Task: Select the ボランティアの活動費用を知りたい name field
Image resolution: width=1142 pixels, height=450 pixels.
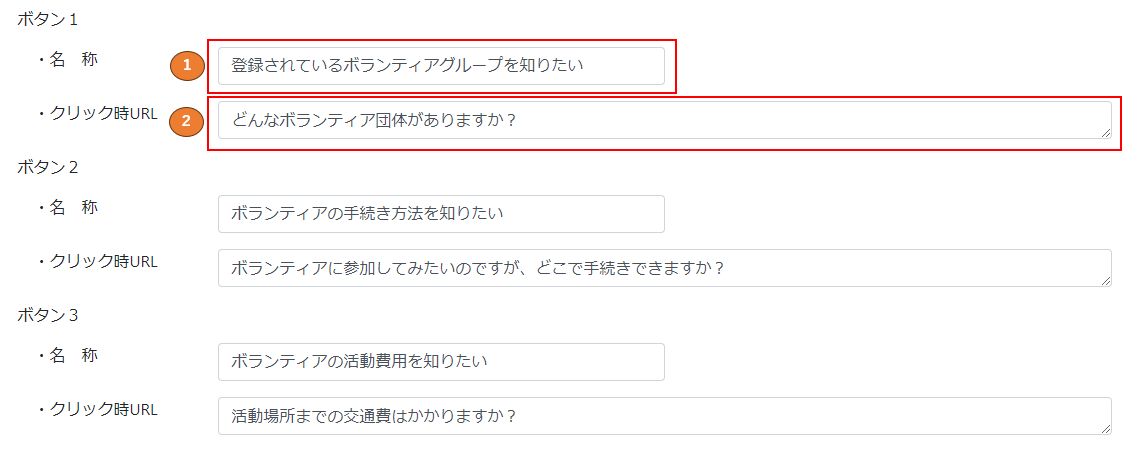Action: [x=441, y=362]
